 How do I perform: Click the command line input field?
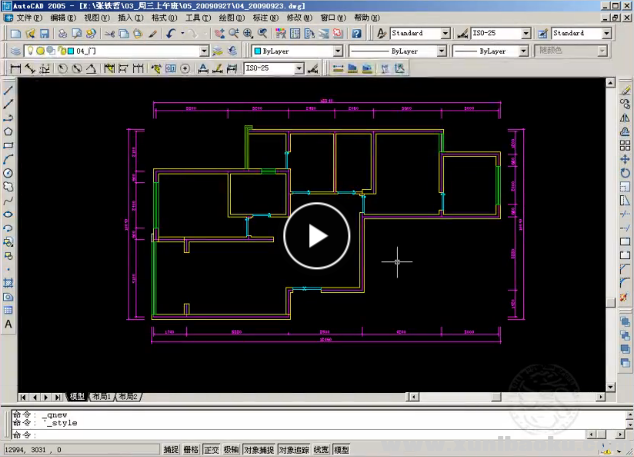point(300,435)
